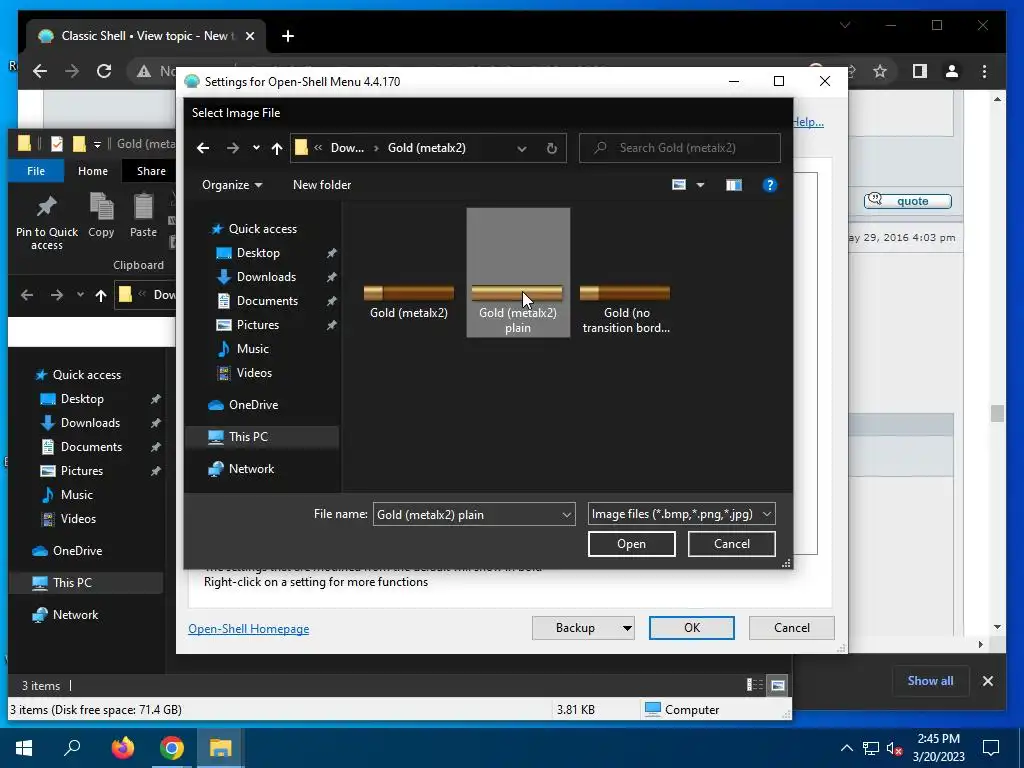Click the Backup button in settings

(575, 628)
